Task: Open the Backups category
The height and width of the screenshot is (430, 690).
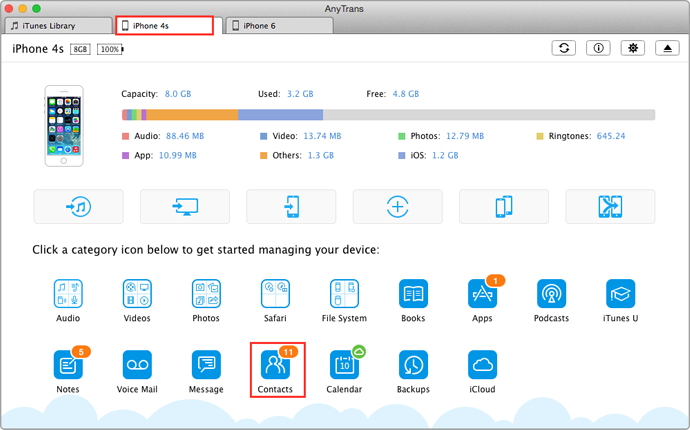Action: click(x=413, y=364)
